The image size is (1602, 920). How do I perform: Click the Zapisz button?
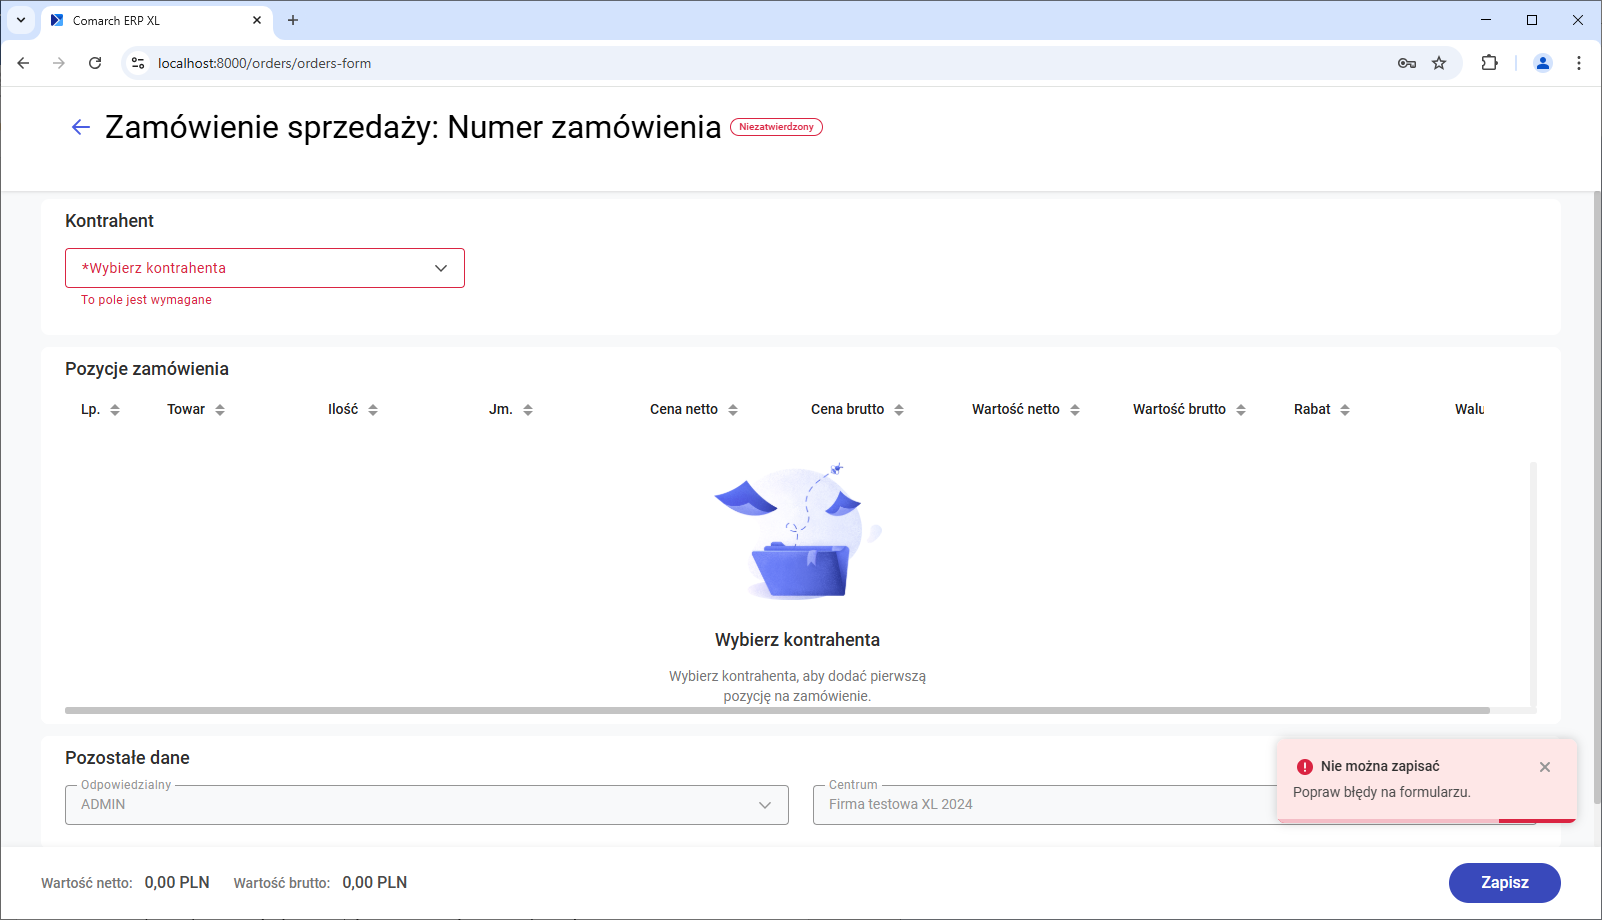coord(1504,883)
